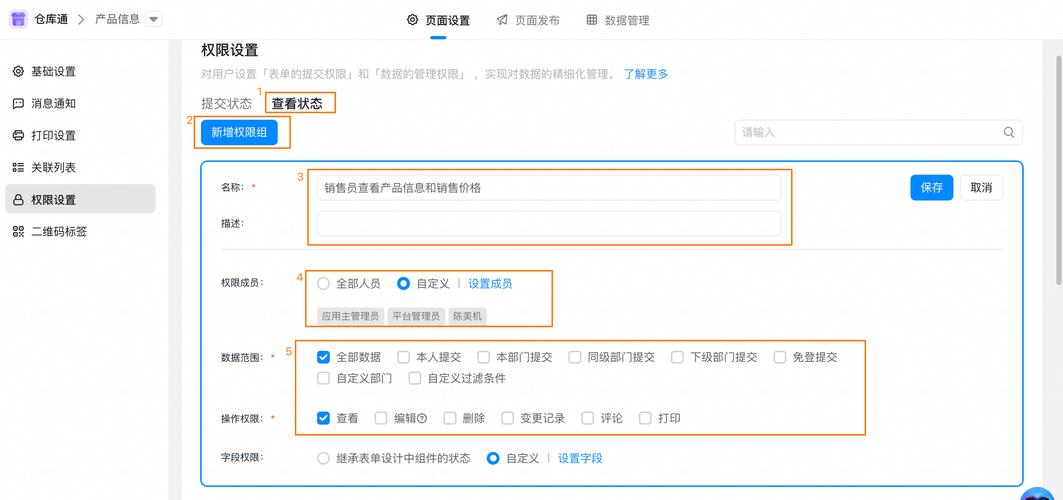This screenshot has height=500, width=1063.
Task: Open the 设置成员 link
Action: 490,284
